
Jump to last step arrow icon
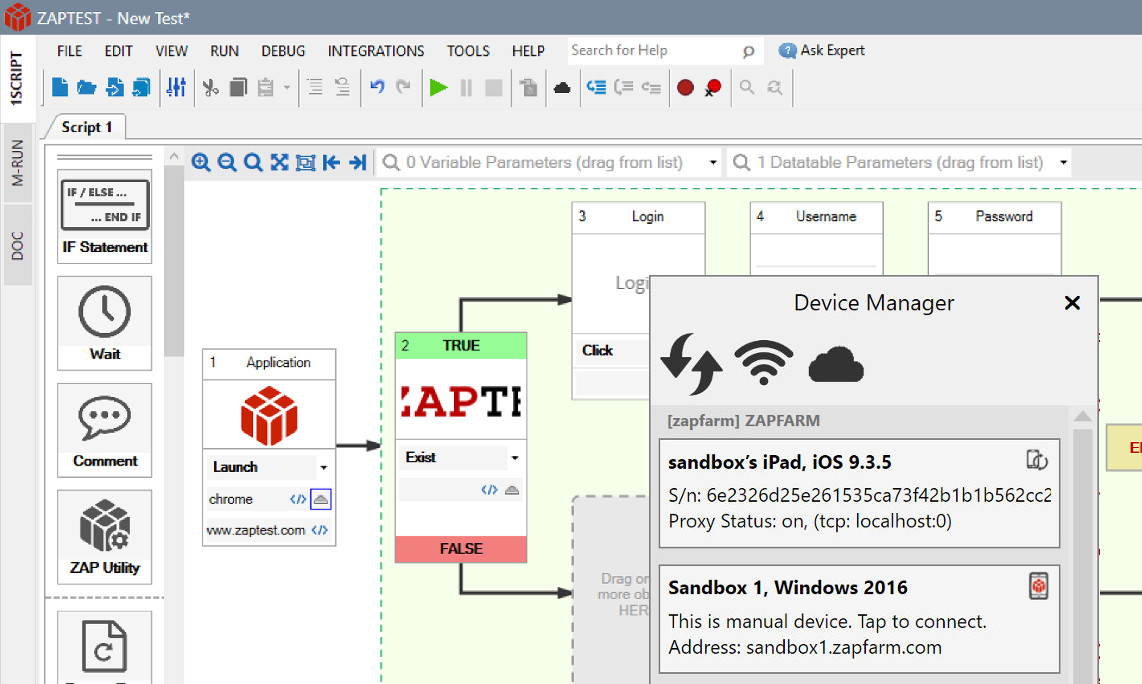[357, 162]
